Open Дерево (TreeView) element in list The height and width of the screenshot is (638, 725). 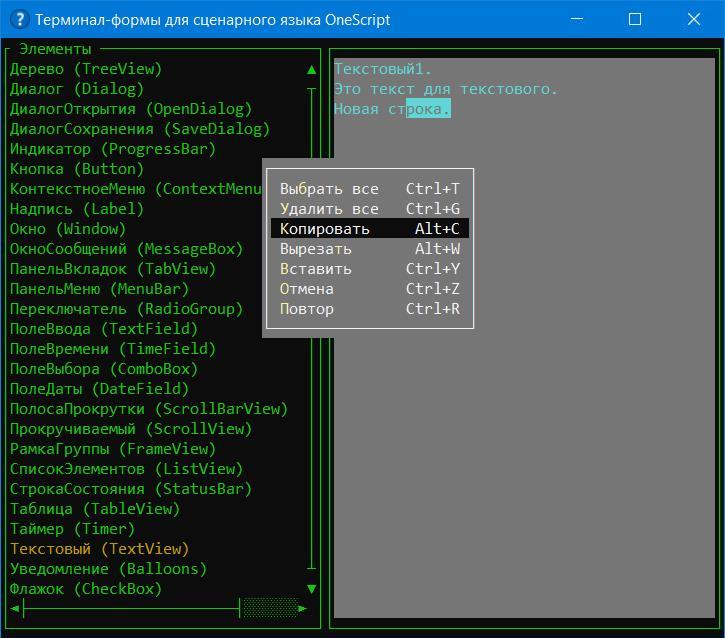click(x=86, y=69)
